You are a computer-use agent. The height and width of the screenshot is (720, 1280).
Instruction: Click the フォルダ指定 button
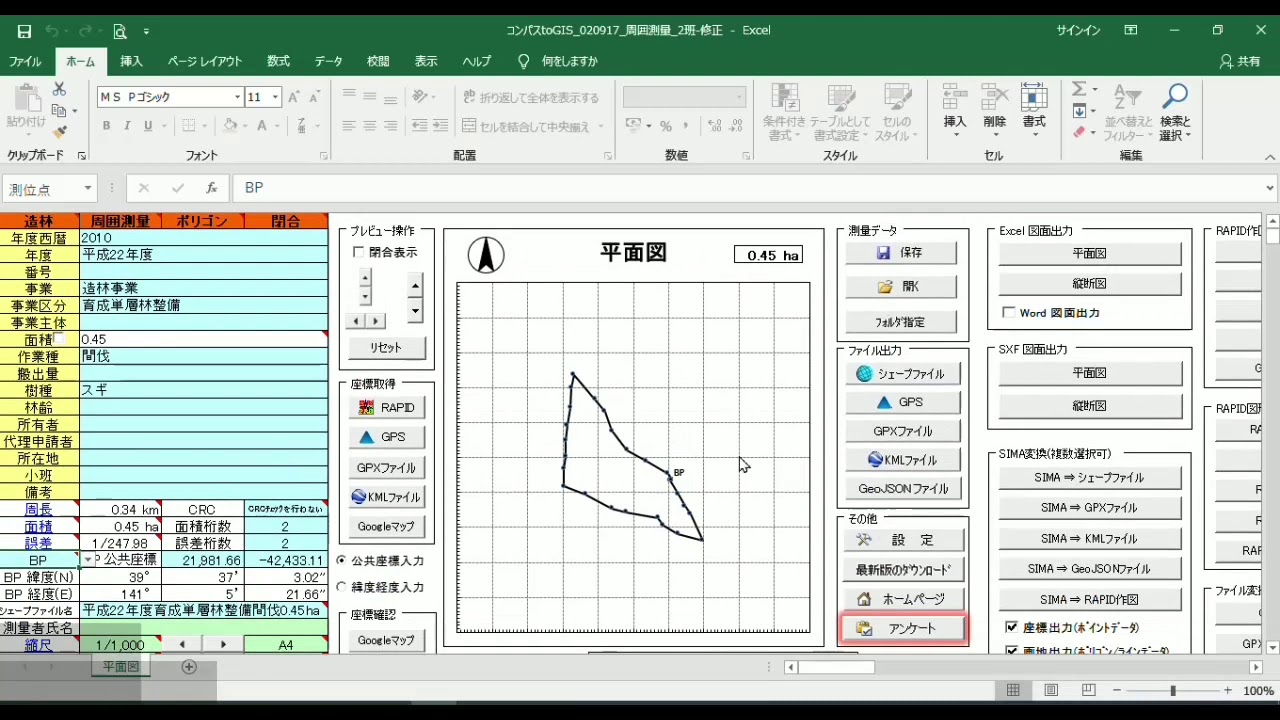[x=900, y=322]
